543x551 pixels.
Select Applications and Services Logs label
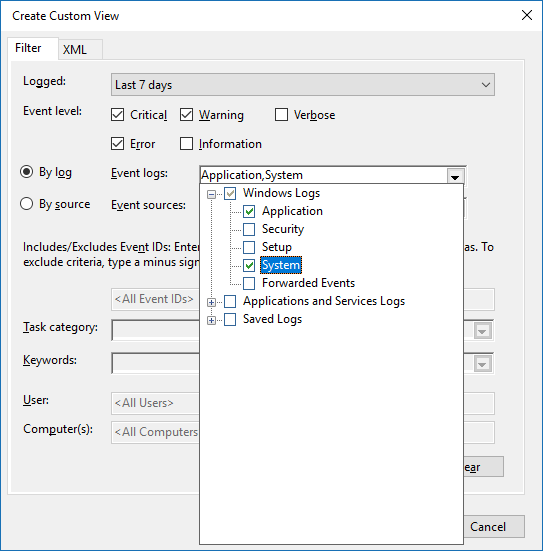tap(324, 301)
